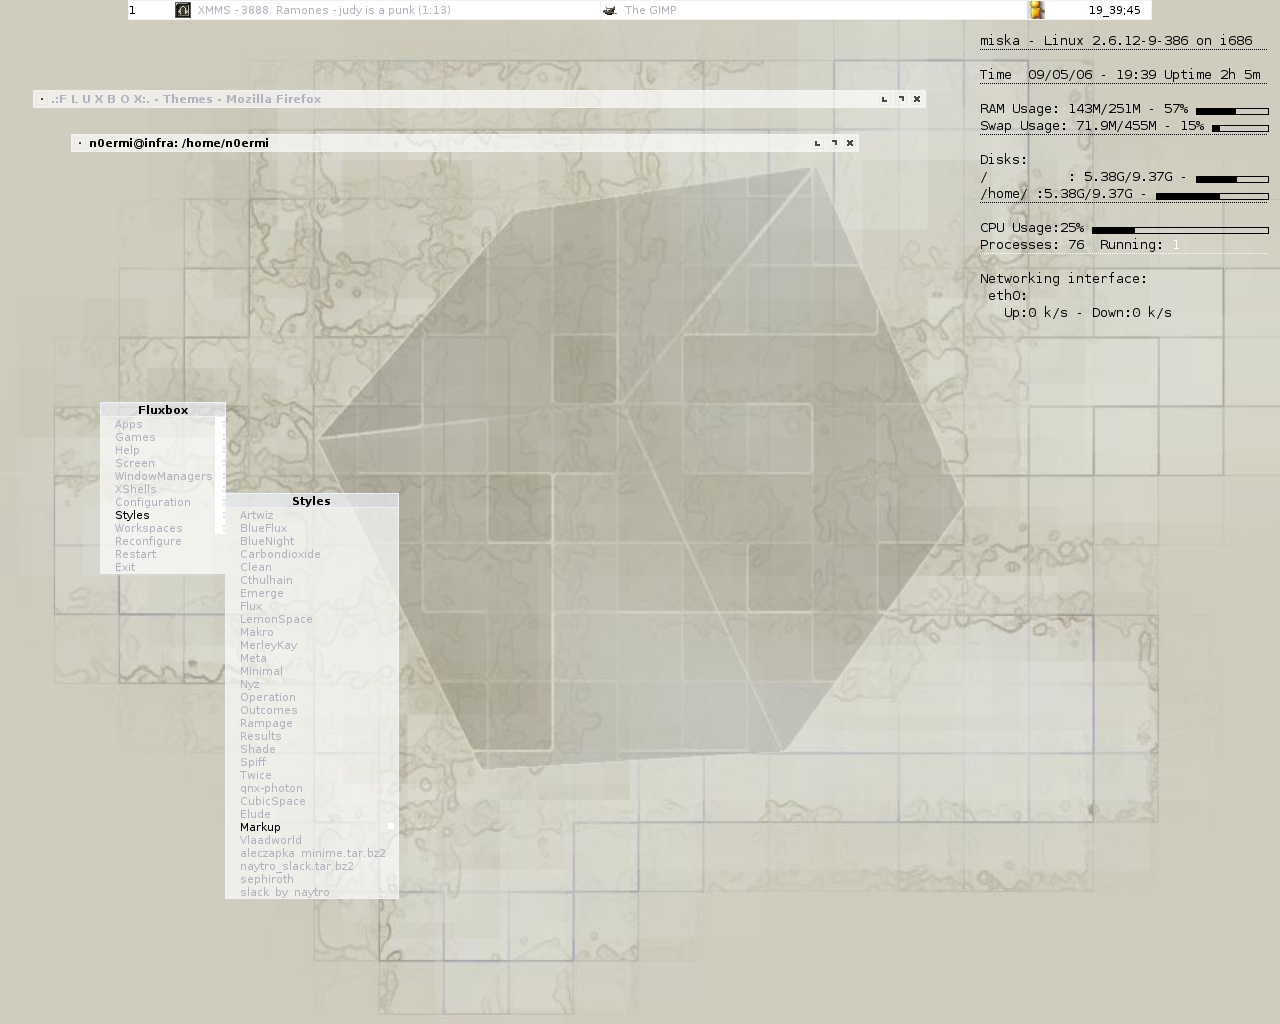Viewport: 1280px width, 1024px height.
Task: Expand the Apps submenu
Action: coord(129,424)
